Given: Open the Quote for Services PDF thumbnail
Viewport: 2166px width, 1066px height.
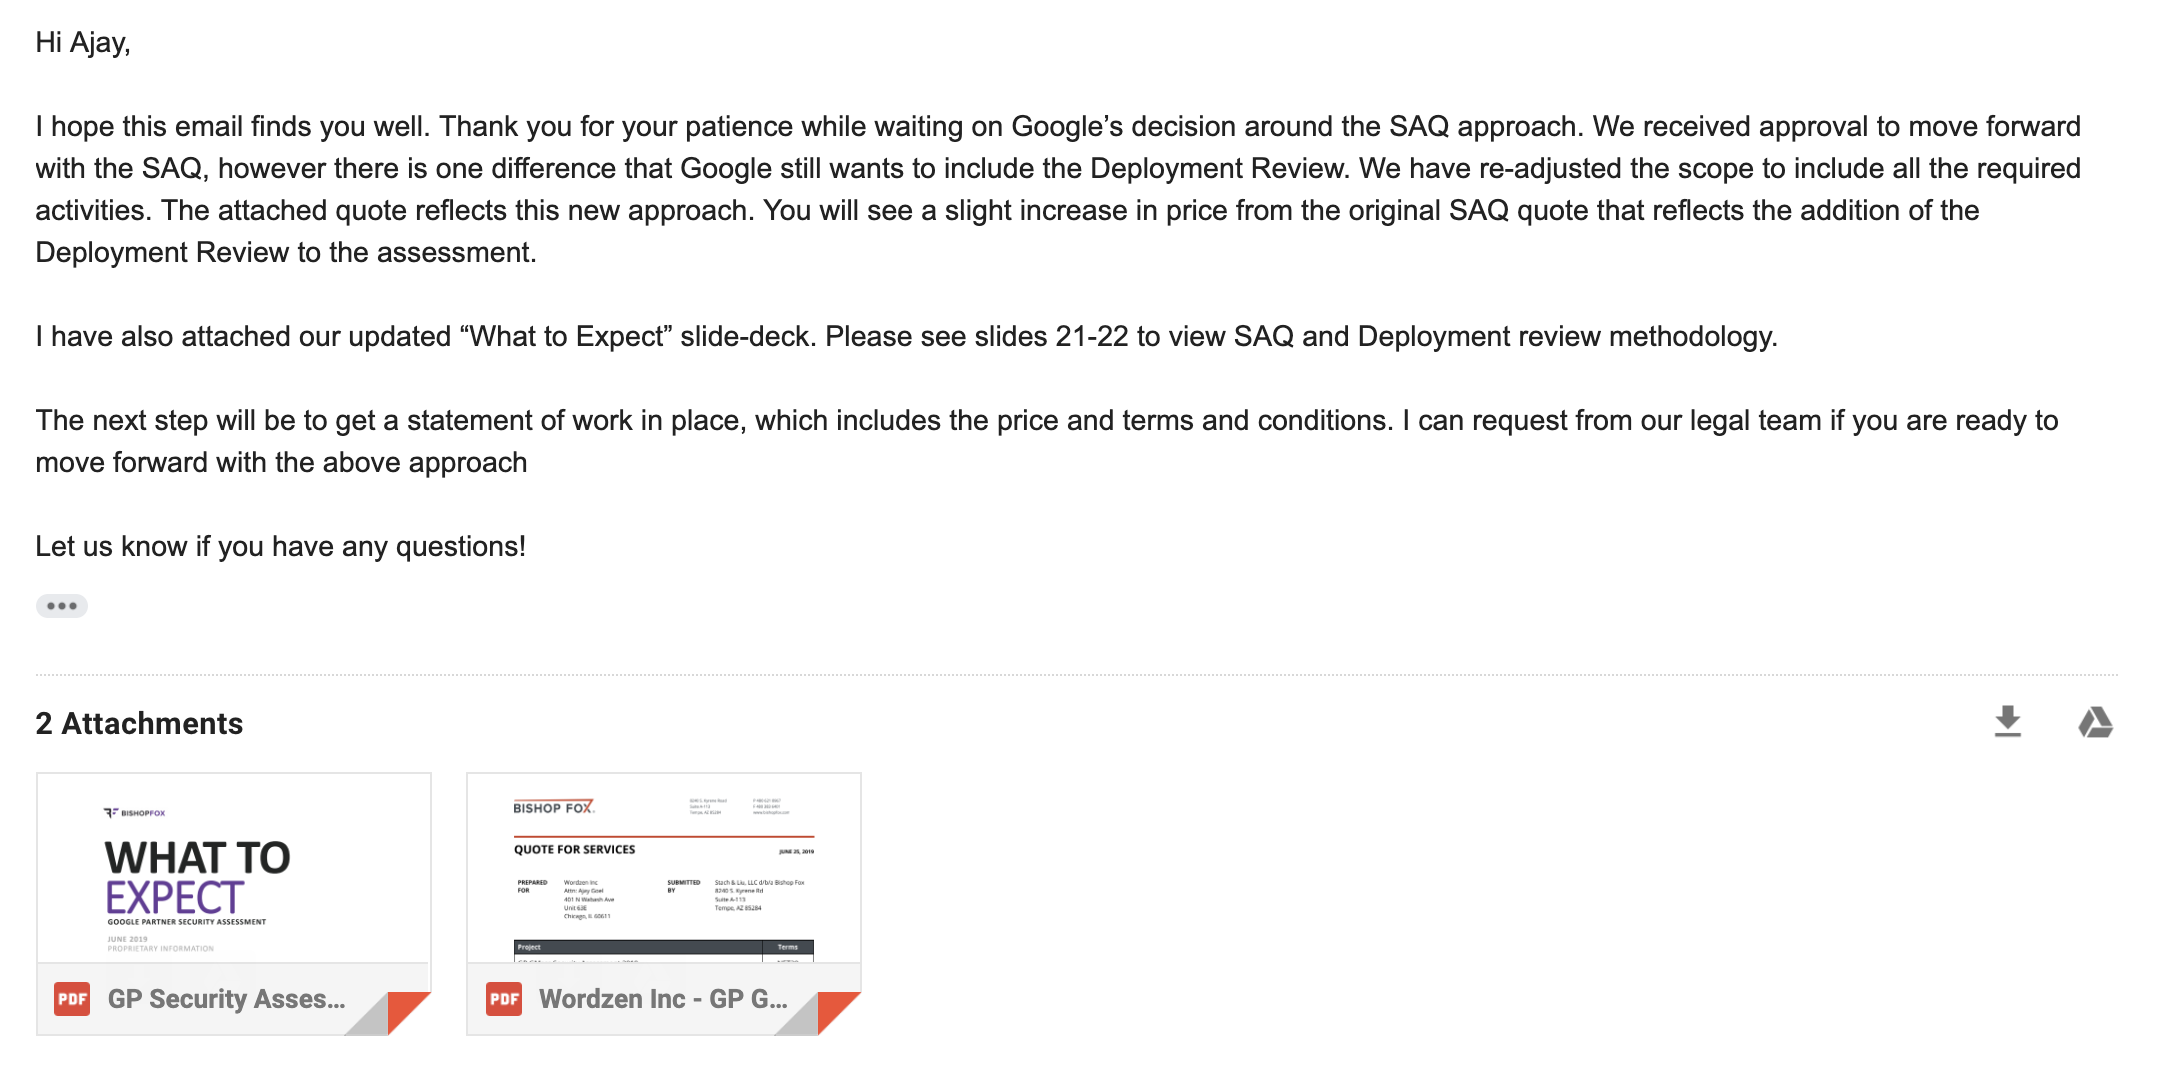Looking at the screenshot, I should click(x=664, y=868).
